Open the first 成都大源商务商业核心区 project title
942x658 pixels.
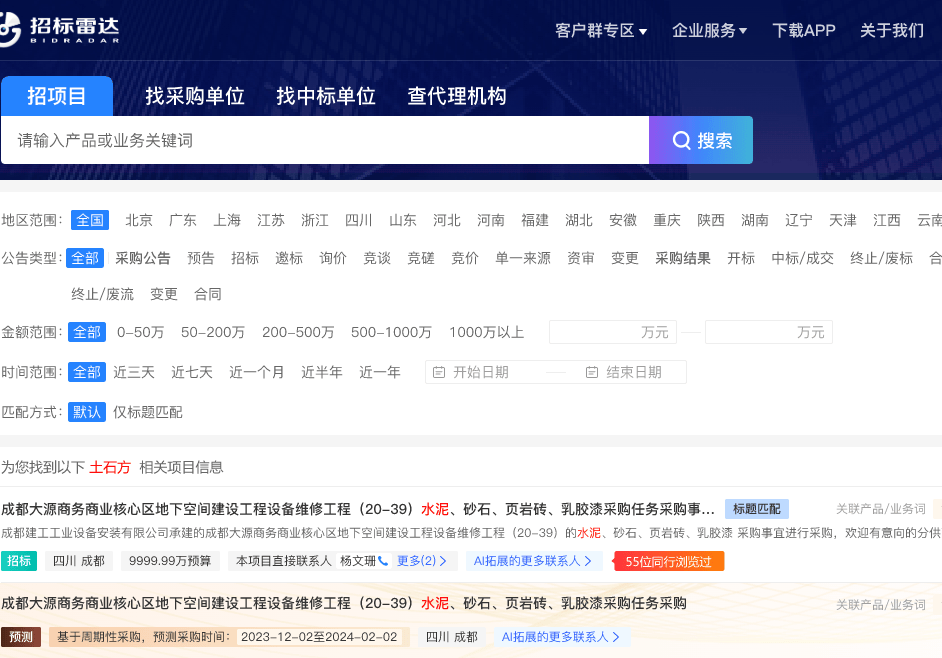pyautogui.click(x=358, y=510)
